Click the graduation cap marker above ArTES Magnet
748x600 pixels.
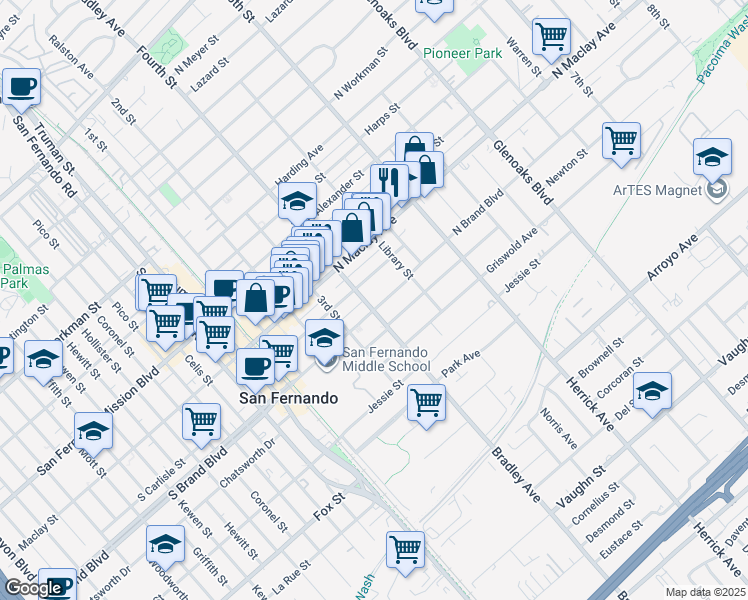tap(712, 157)
